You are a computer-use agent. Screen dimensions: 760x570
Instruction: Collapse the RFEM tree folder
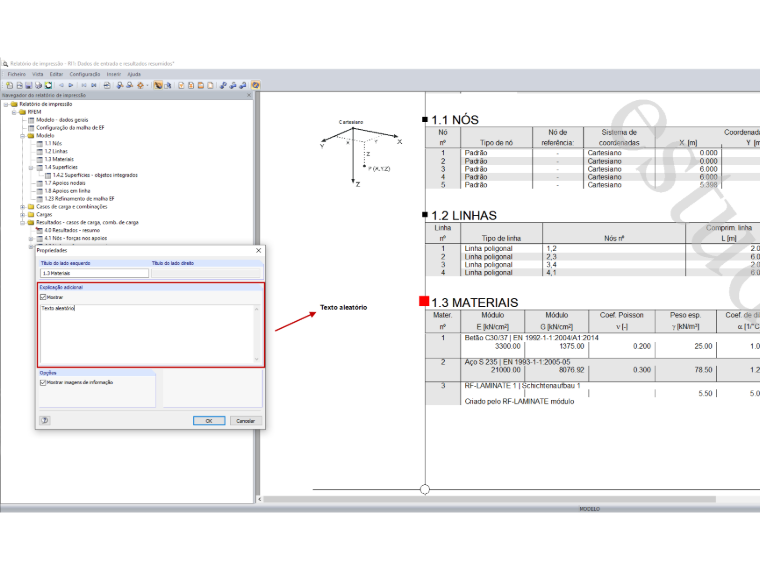[x=14, y=112]
